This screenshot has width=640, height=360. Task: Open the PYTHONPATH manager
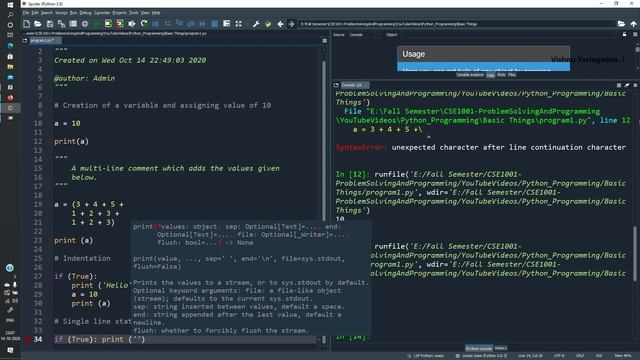[x=268, y=24]
